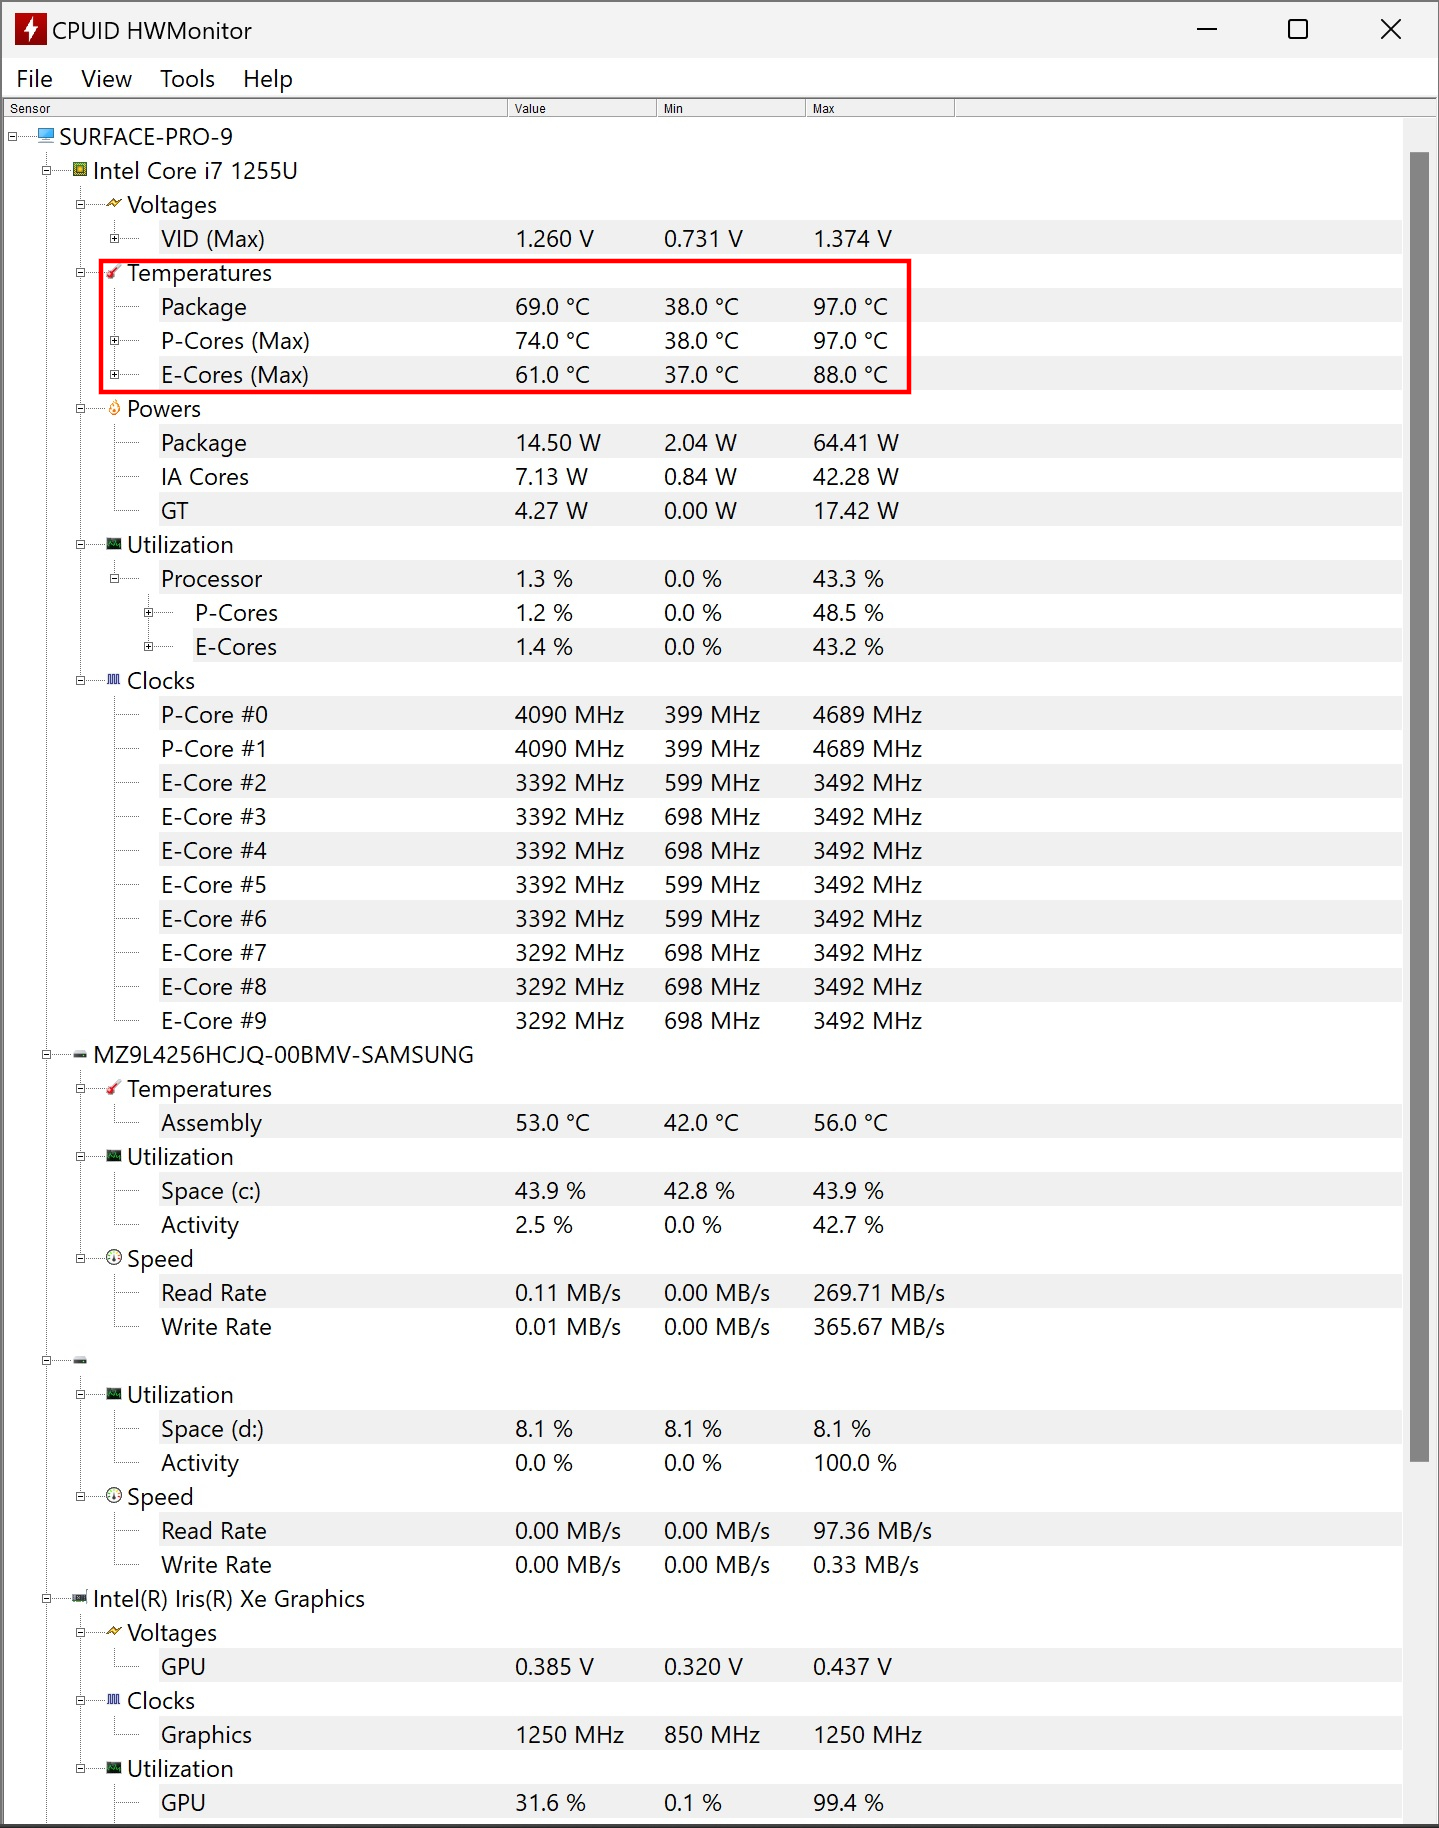Select the Assembly temperature row

click(x=780, y=1122)
